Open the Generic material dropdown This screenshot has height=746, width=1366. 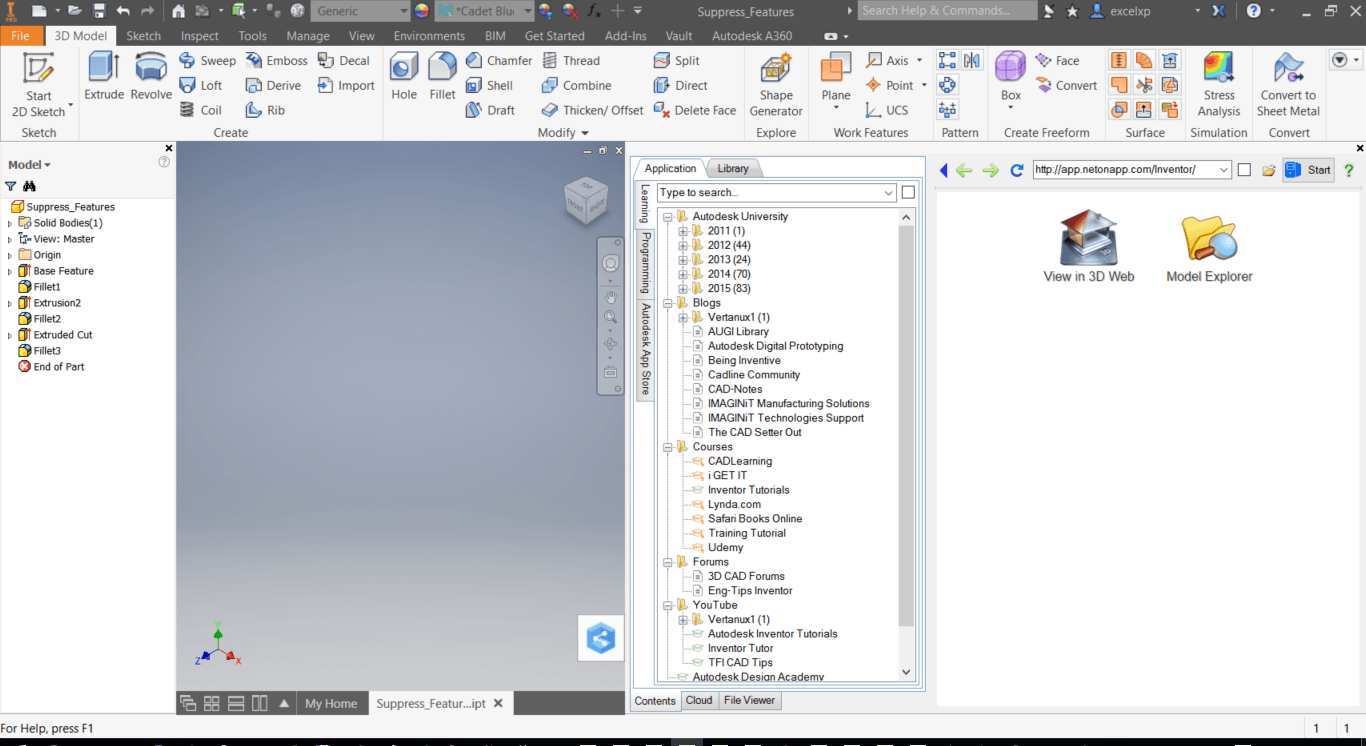[403, 11]
